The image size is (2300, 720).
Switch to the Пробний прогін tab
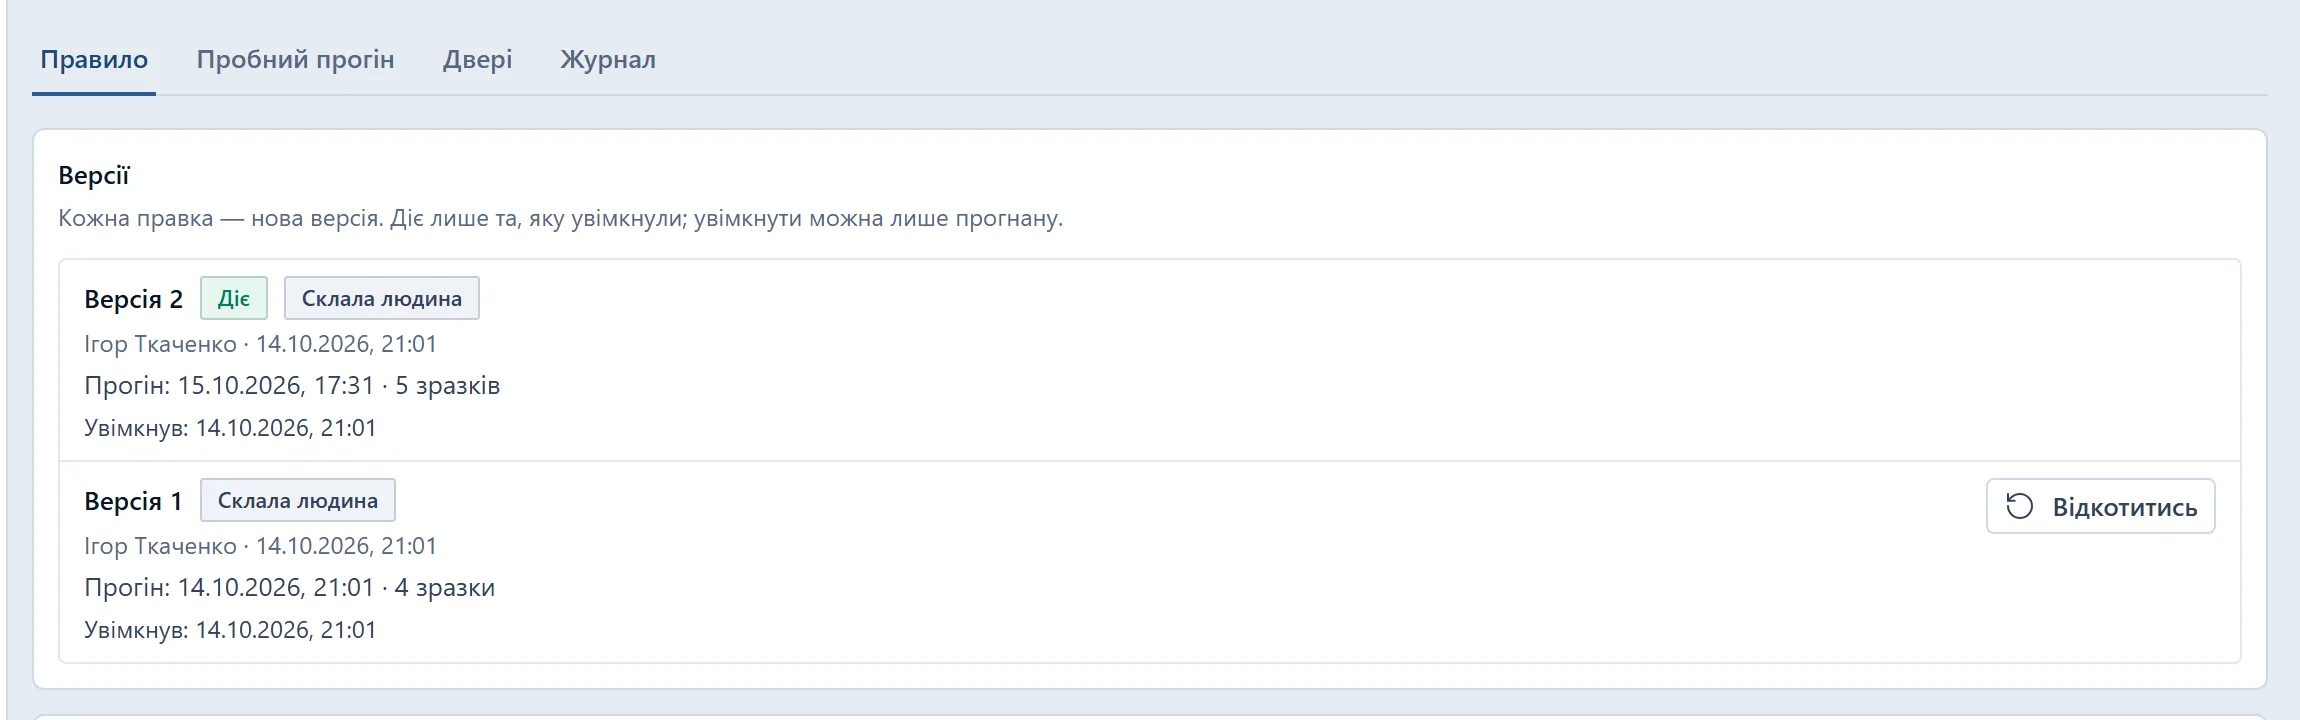click(x=295, y=60)
